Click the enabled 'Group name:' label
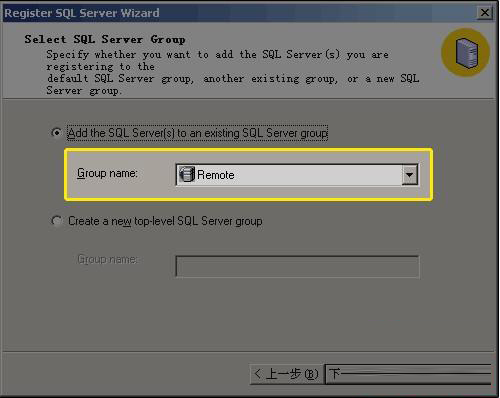Screen dimensions: 500x398 107,173
